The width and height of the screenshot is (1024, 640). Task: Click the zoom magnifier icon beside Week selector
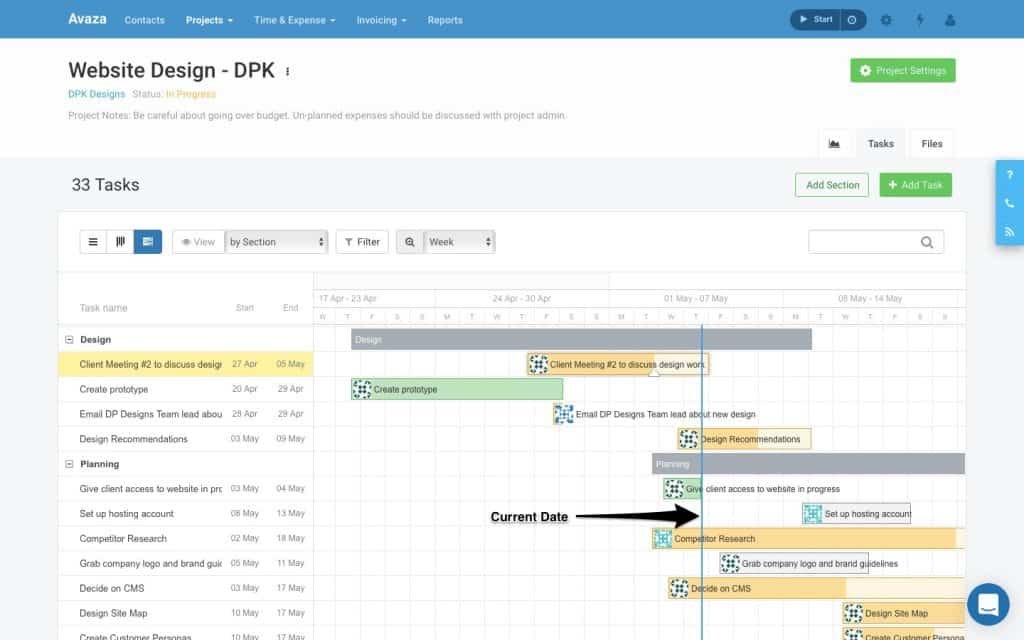pos(409,241)
